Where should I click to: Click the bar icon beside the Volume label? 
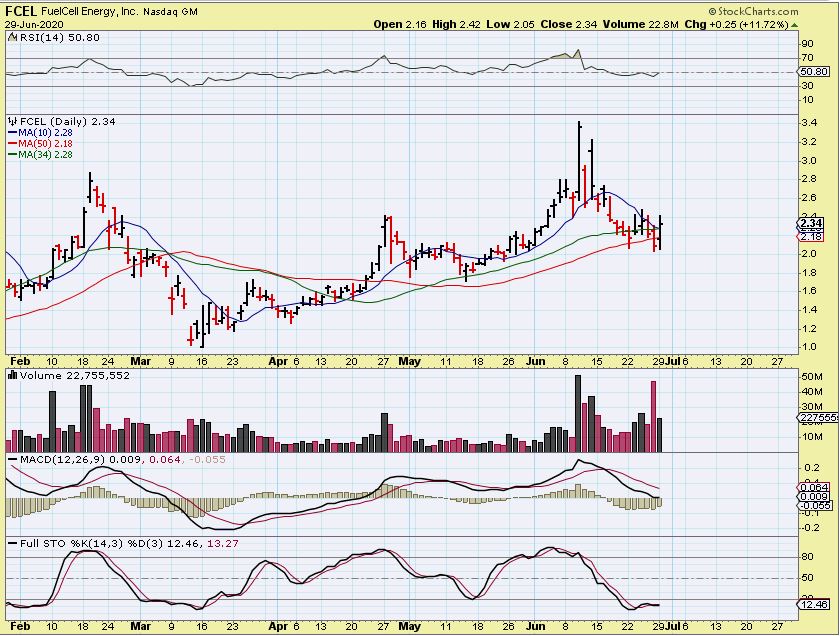click(x=13, y=376)
